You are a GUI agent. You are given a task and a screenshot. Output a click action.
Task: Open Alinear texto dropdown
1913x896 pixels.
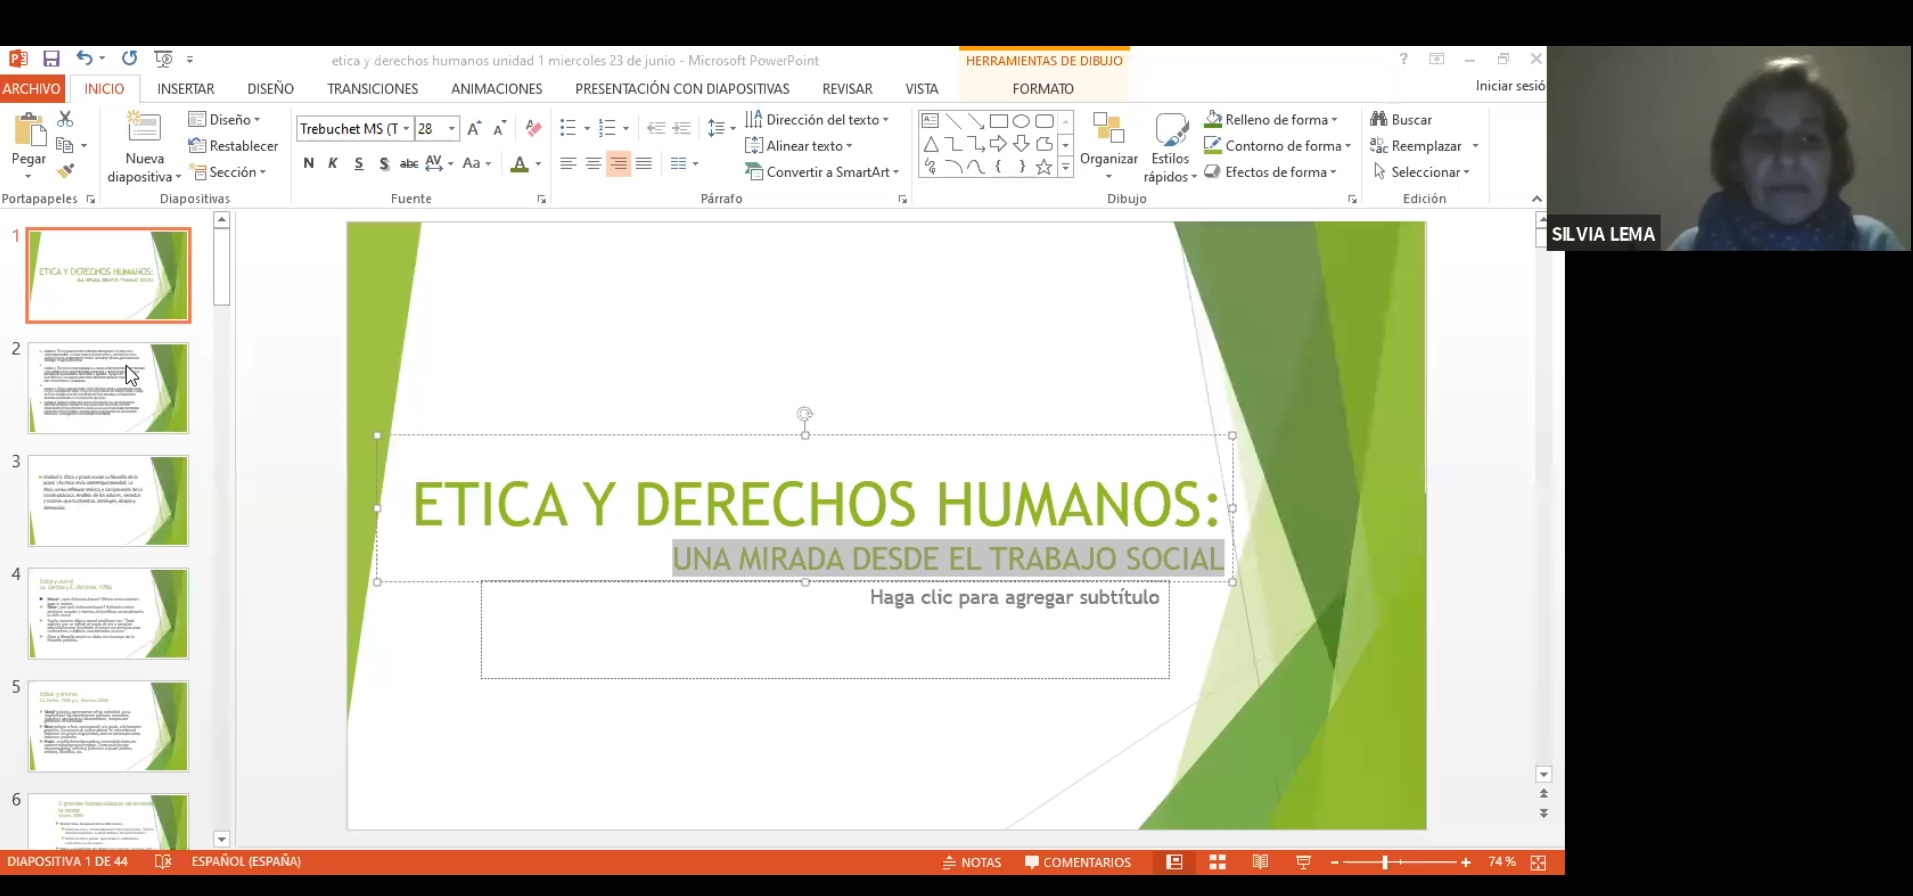[x=799, y=145]
